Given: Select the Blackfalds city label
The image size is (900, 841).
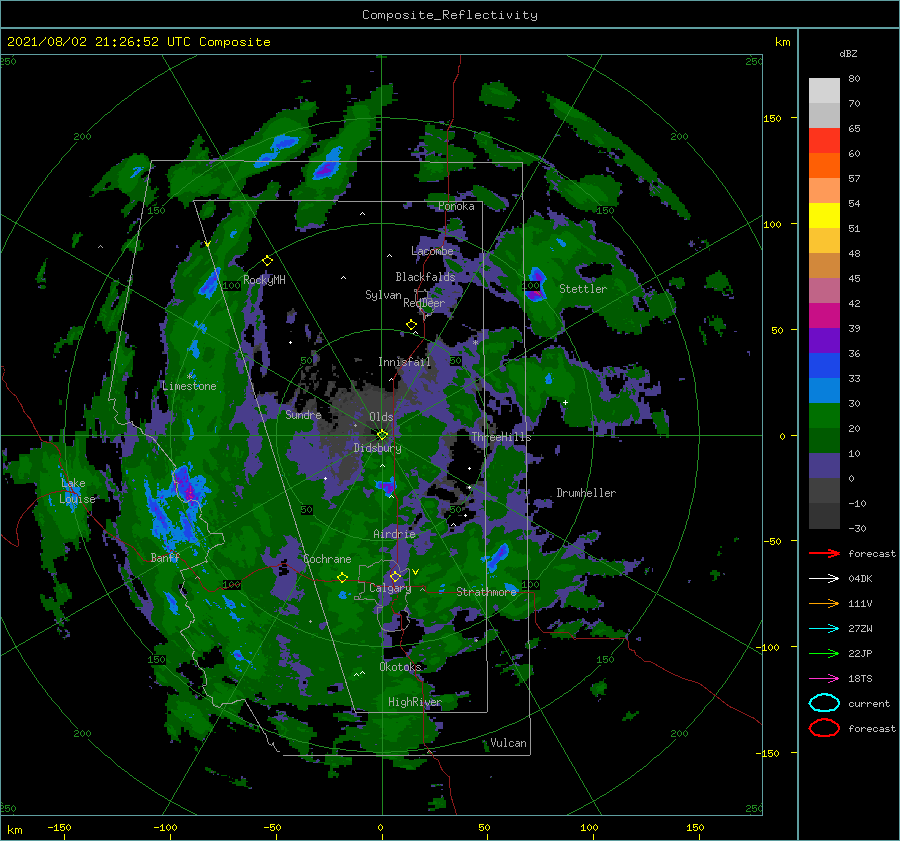Looking at the screenshot, I should [x=425, y=277].
